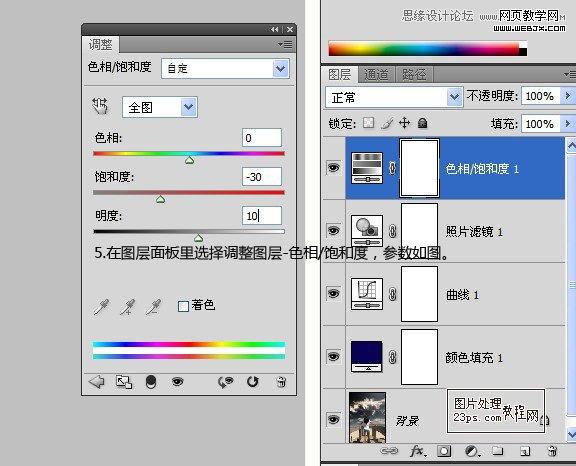Pick the first eyedropper tool
576x466 pixels.
click(101, 307)
